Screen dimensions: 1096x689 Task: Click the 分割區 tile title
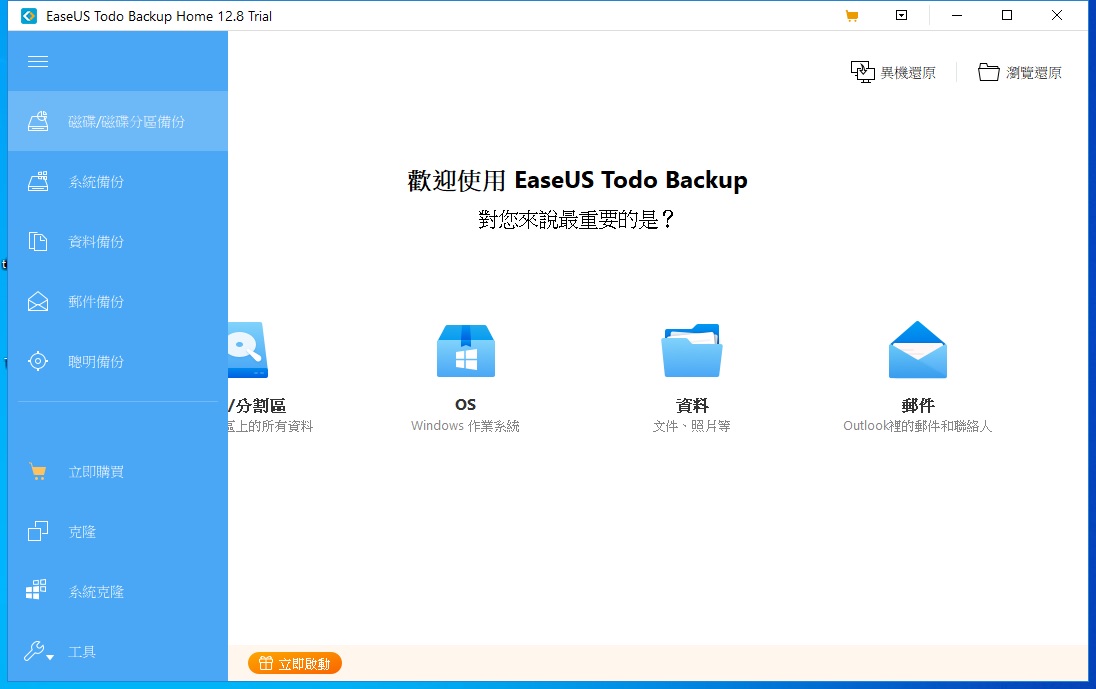click(x=257, y=406)
